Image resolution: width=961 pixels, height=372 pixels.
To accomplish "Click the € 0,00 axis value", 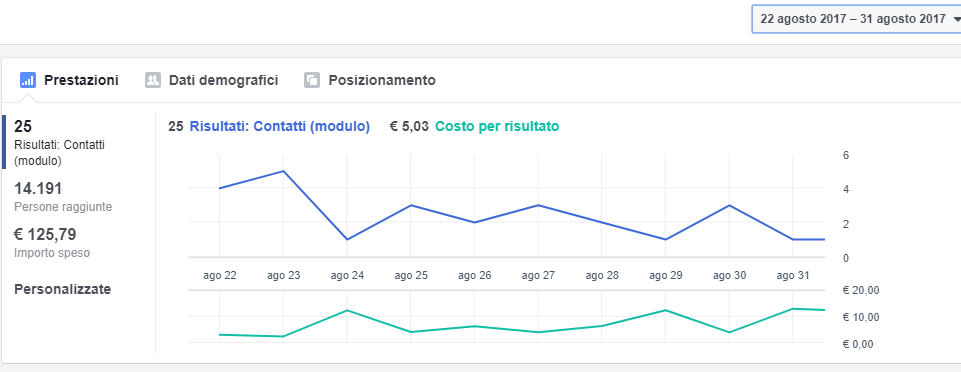I will tap(859, 344).
